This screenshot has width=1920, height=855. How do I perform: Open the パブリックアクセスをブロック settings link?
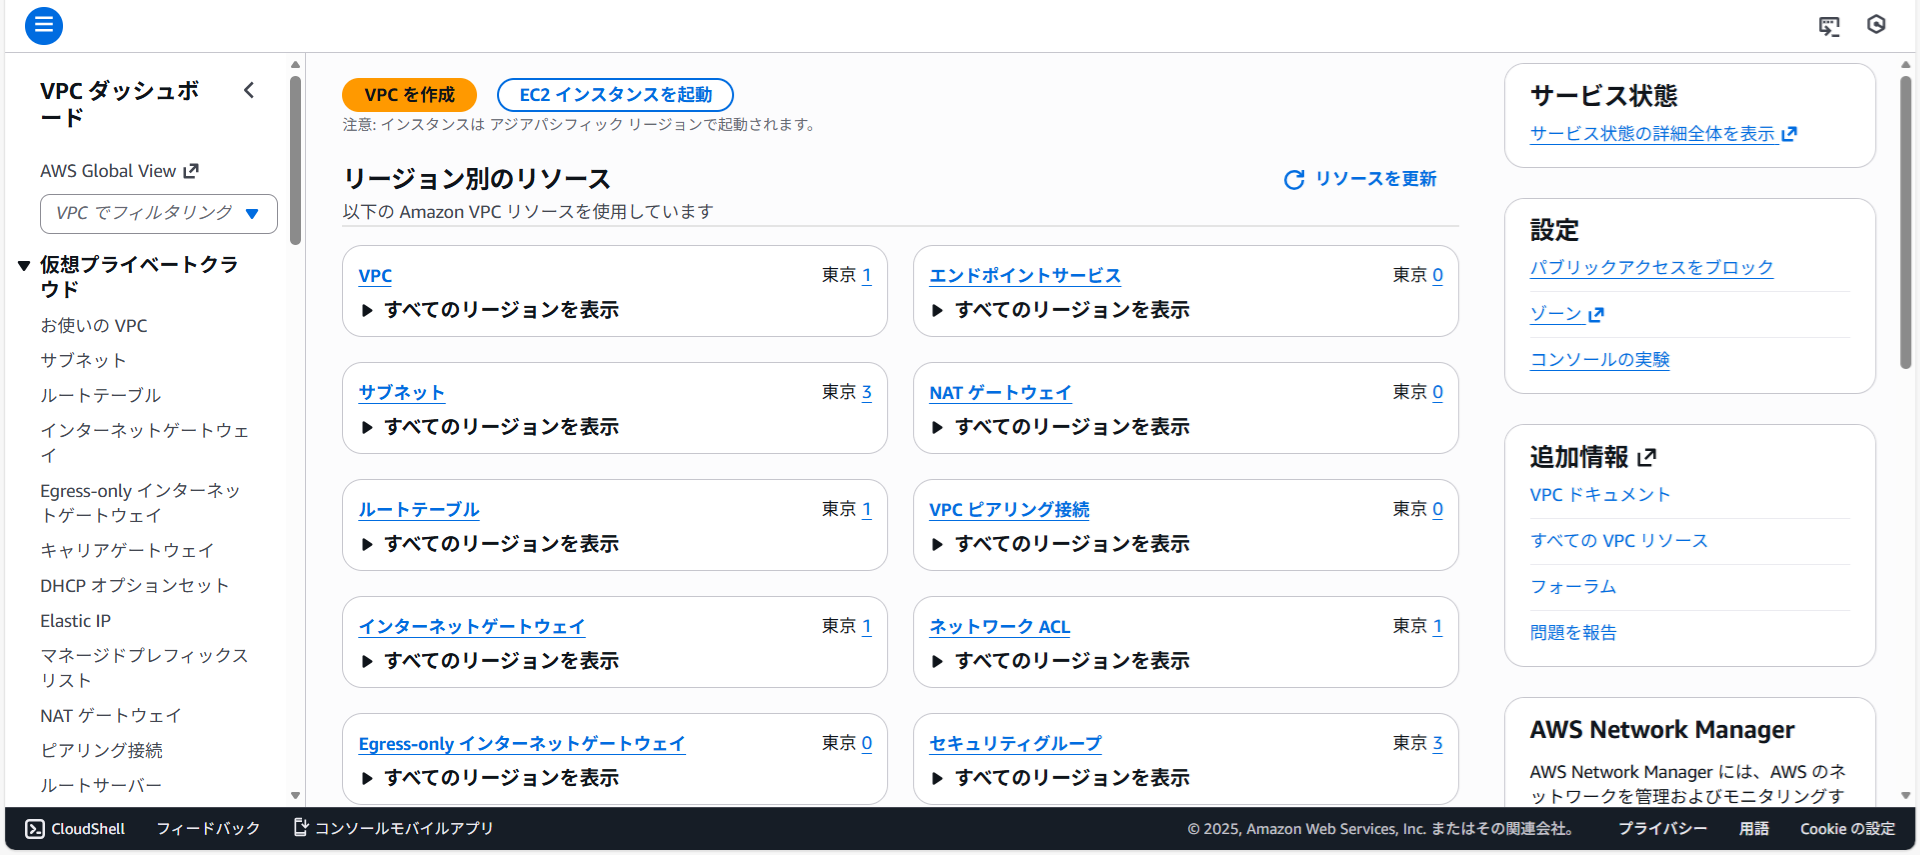pos(1651,268)
